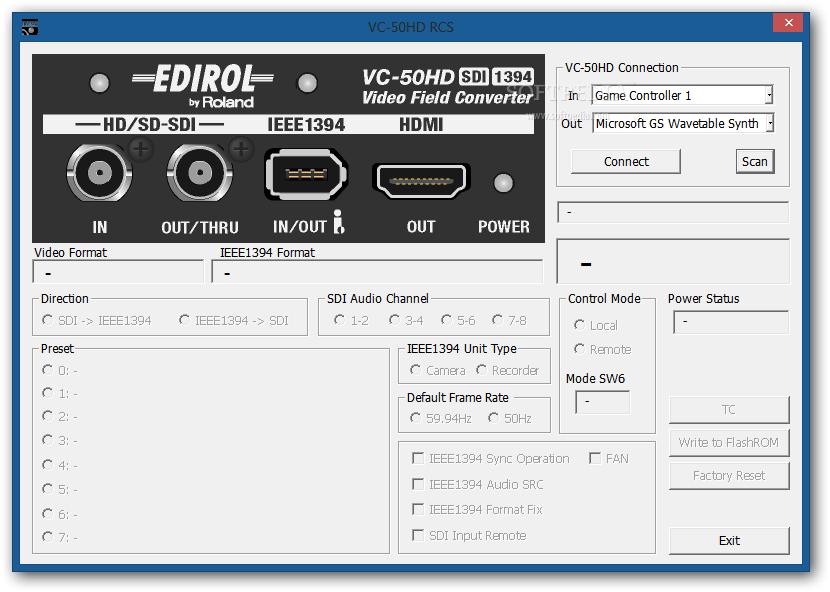This screenshot has height=592, width=830.
Task: Enable IEEE1394 Audio SRC checkbox
Action: point(477,485)
